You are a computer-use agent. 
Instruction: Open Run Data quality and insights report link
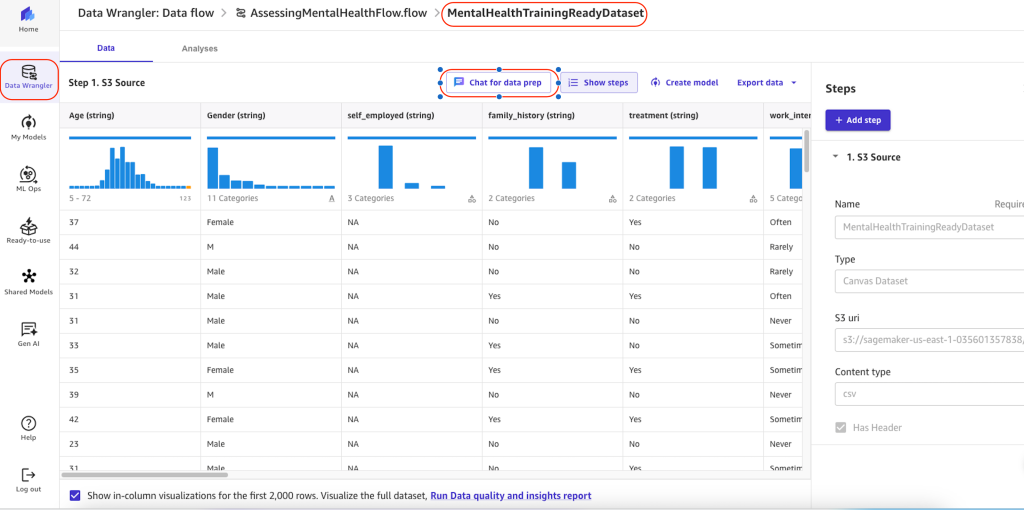click(511, 496)
